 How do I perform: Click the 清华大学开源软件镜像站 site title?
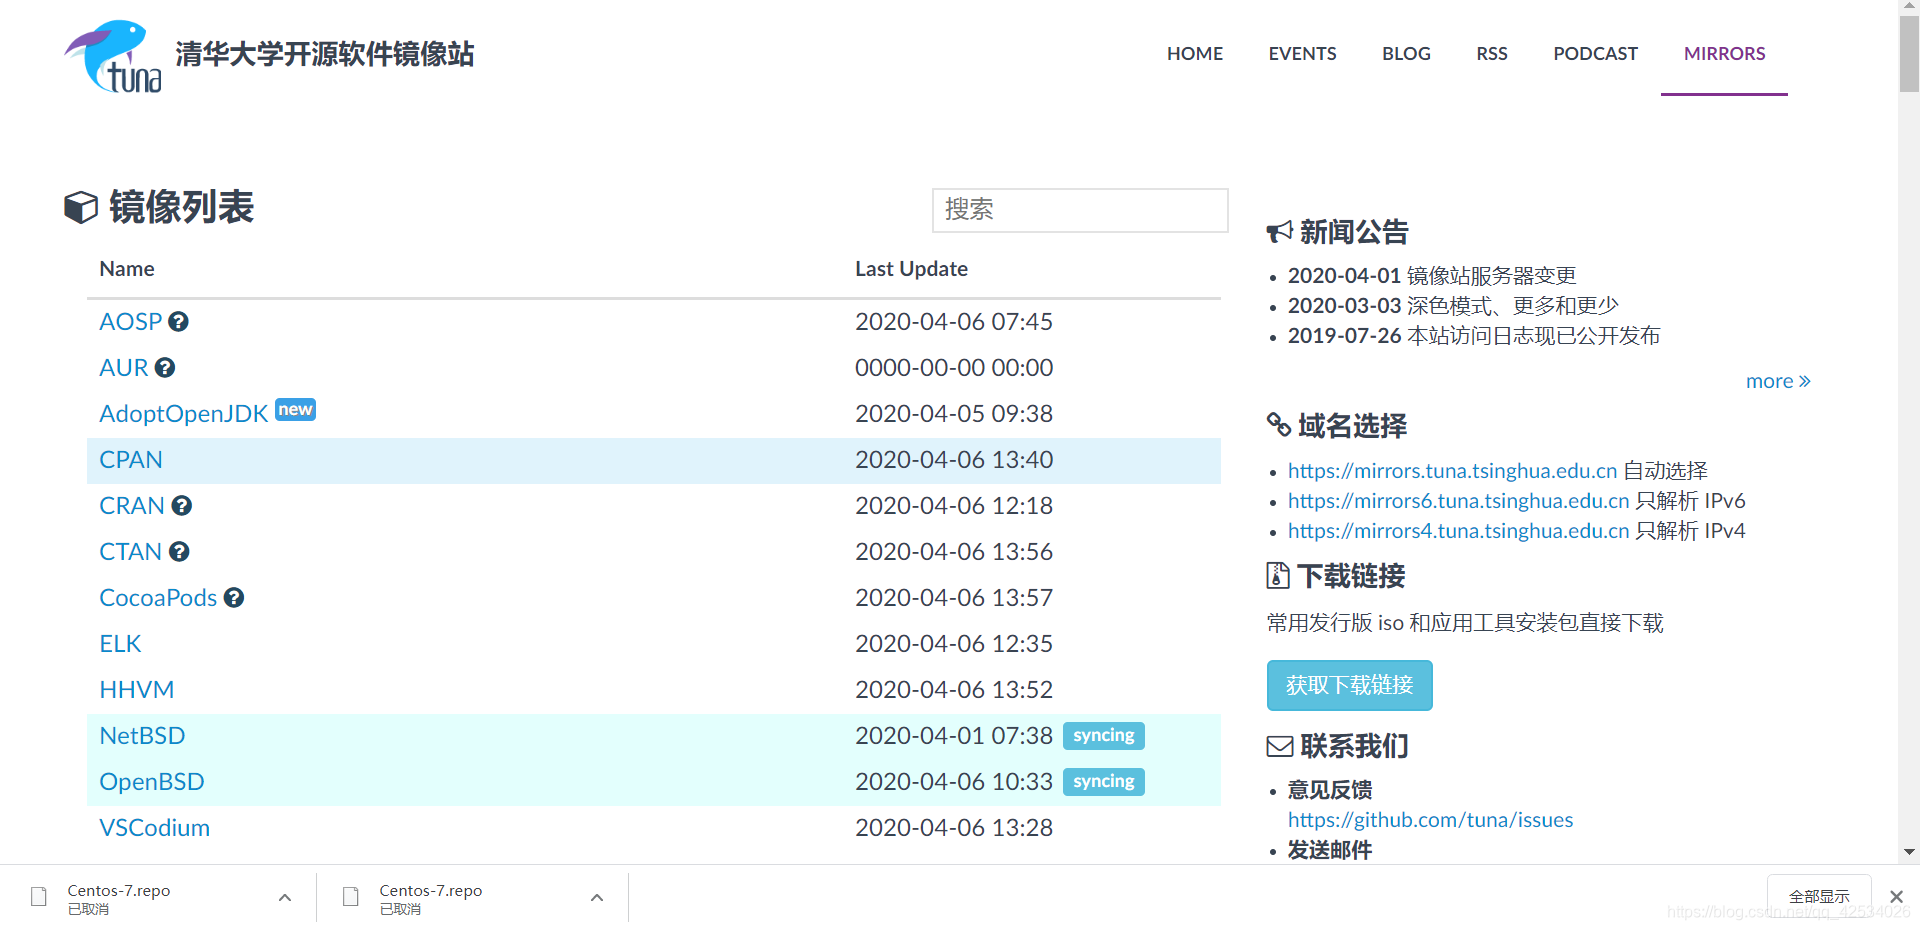click(x=325, y=54)
